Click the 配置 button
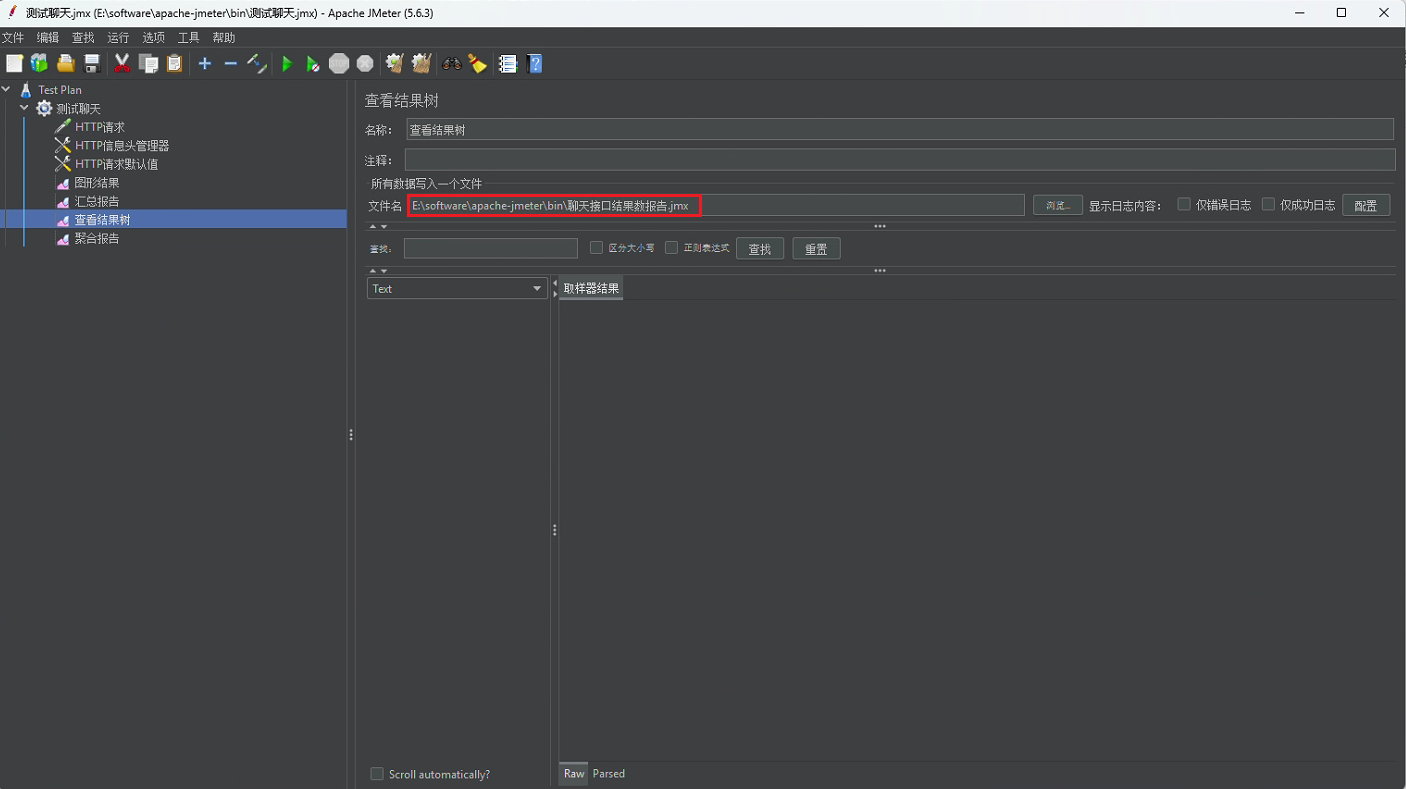 (1365, 205)
